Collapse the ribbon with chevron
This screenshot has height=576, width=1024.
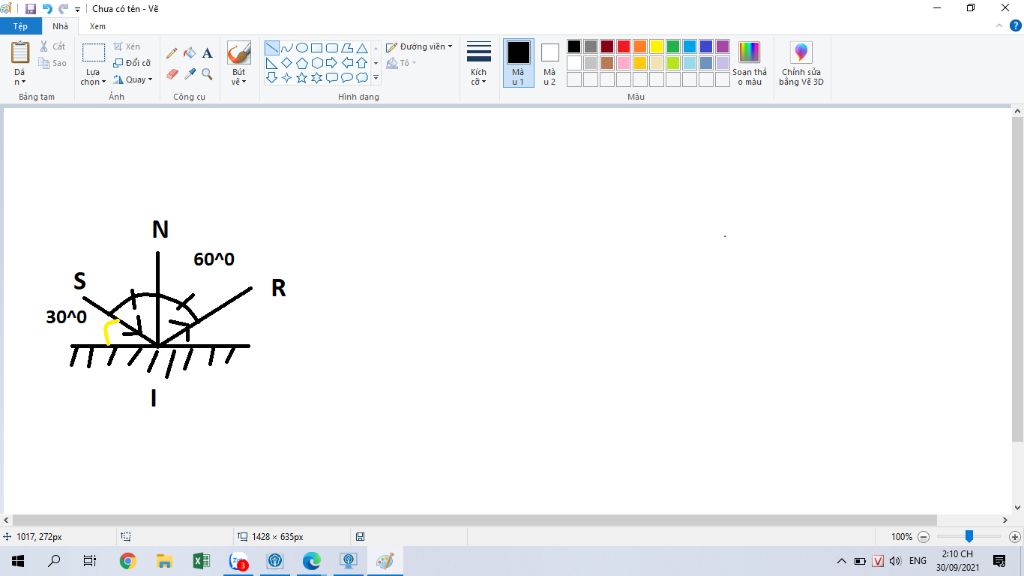tap(999, 26)
